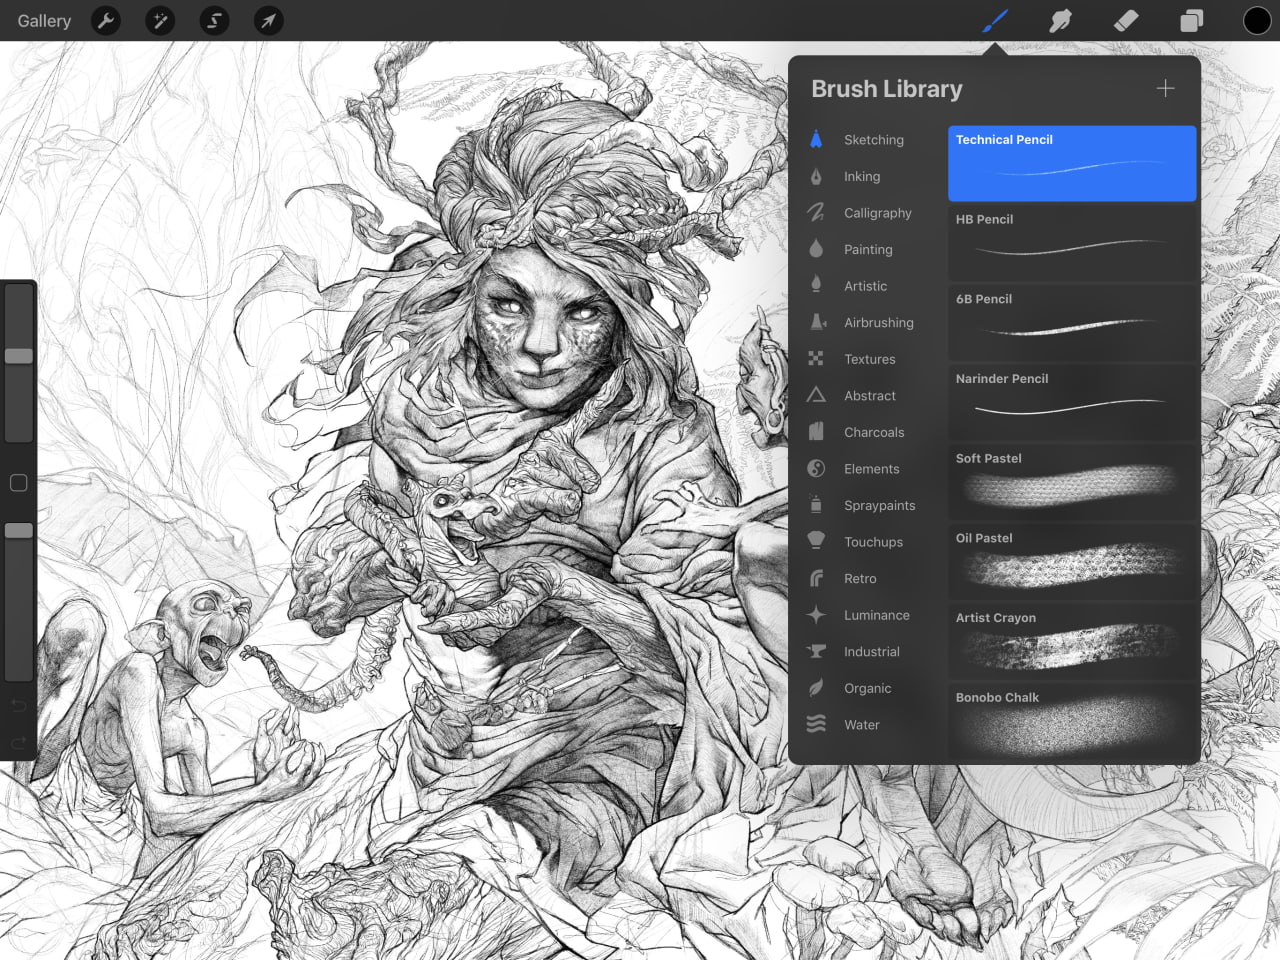
Task: Open the Charcoals brush category
Action: [876, 432]
